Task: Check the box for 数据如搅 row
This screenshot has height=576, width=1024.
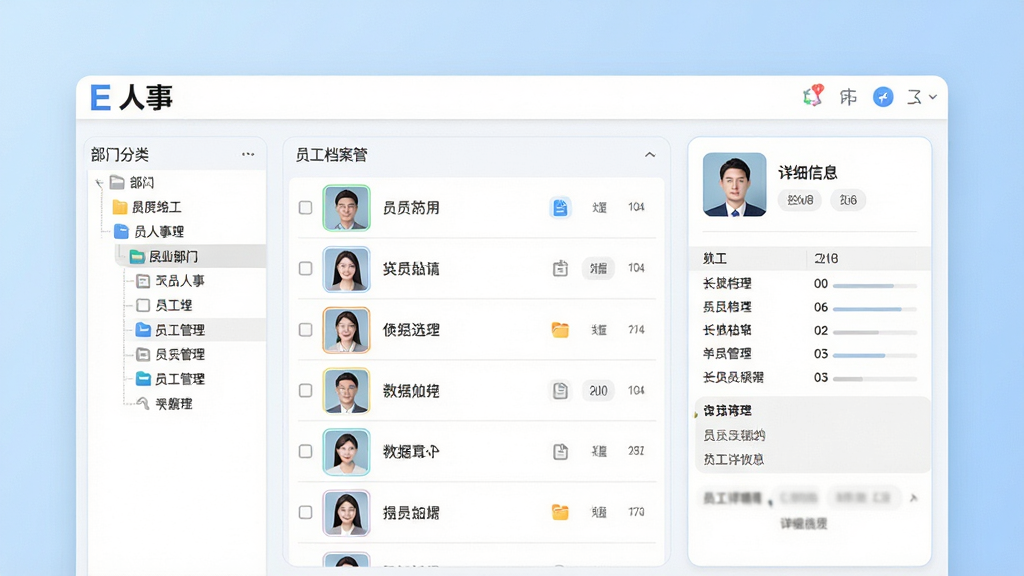Action: pyautogui.click(x=305, y=391)
